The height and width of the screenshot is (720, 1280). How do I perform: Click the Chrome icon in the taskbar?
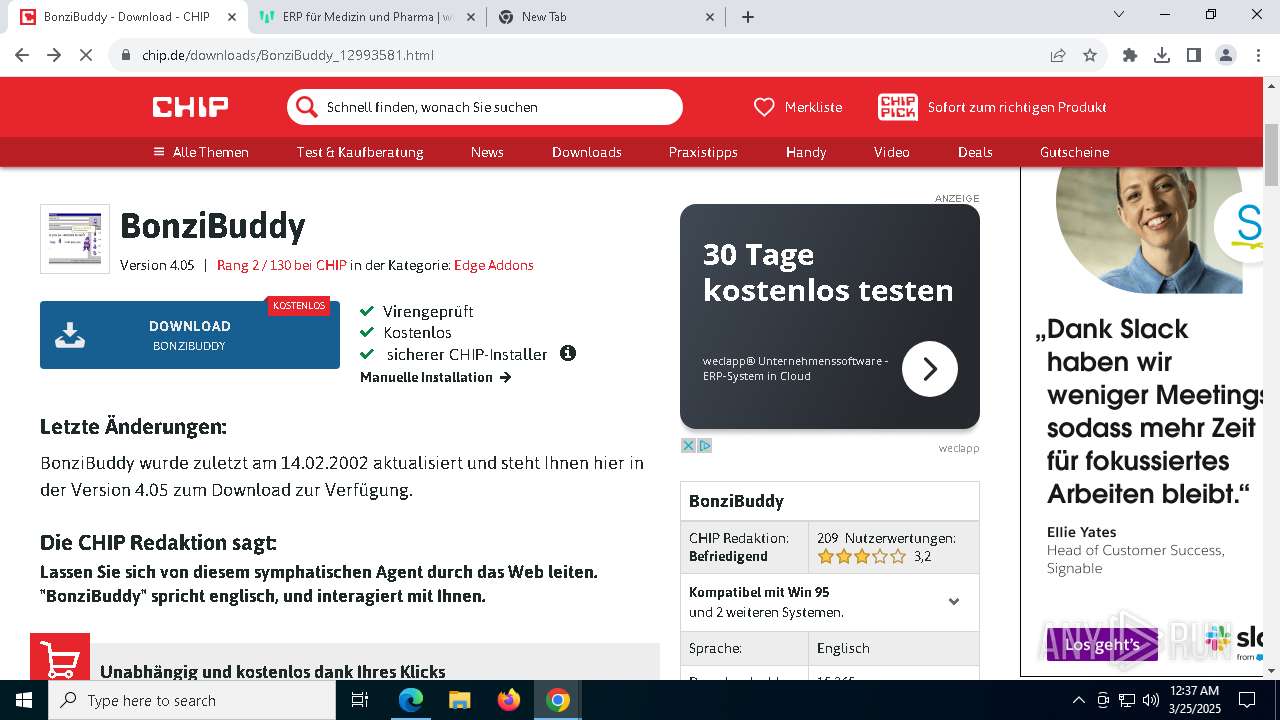558,700
